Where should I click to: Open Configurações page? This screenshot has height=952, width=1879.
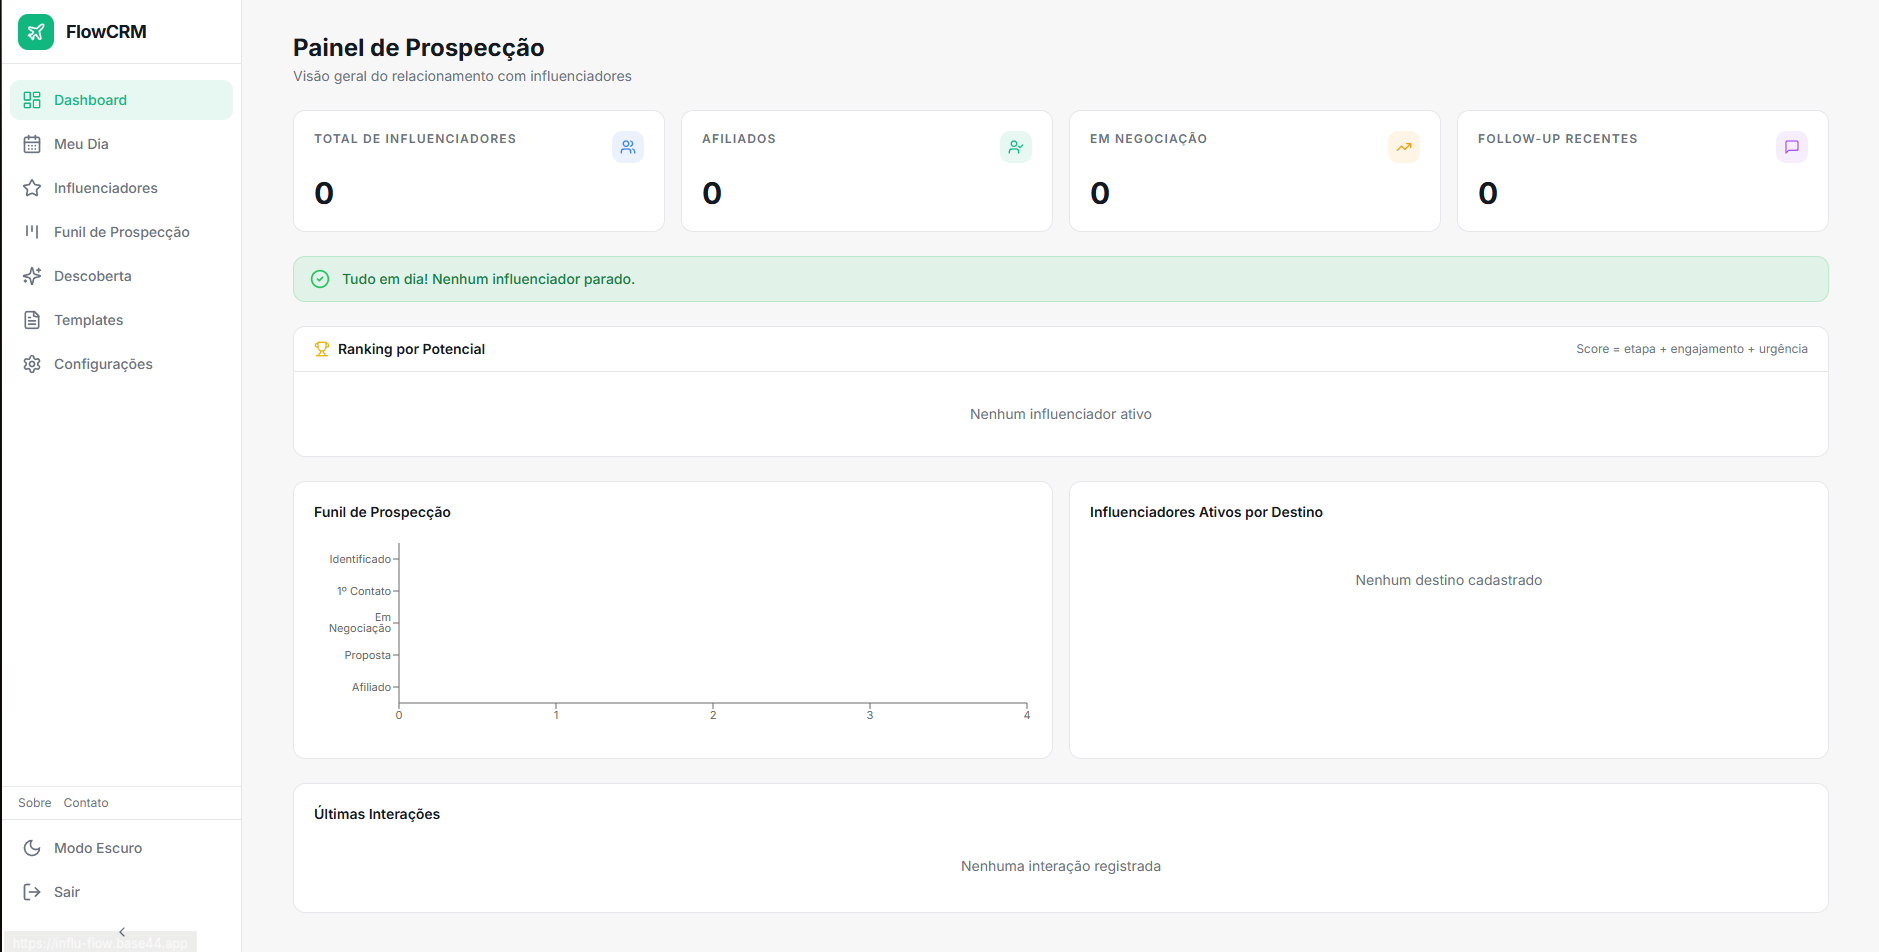(x=121, y=364)
